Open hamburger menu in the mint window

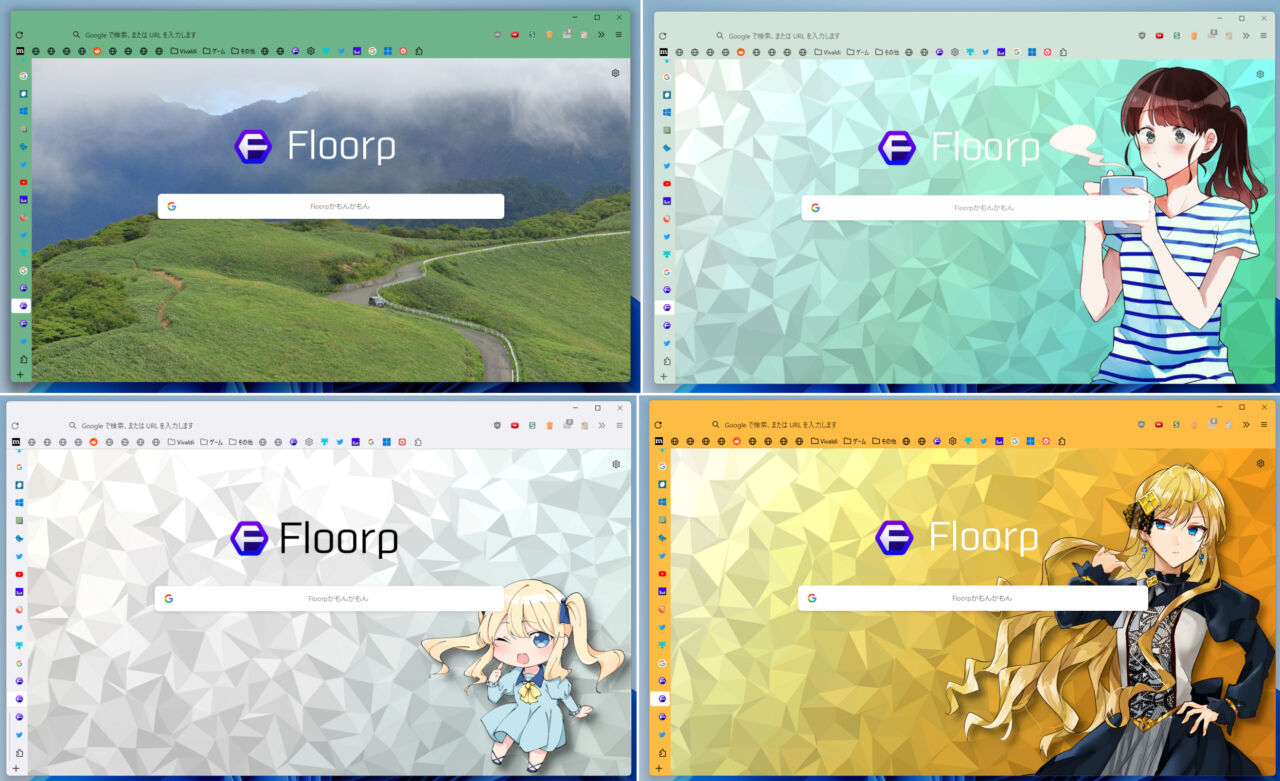[x=1263, y=36]
